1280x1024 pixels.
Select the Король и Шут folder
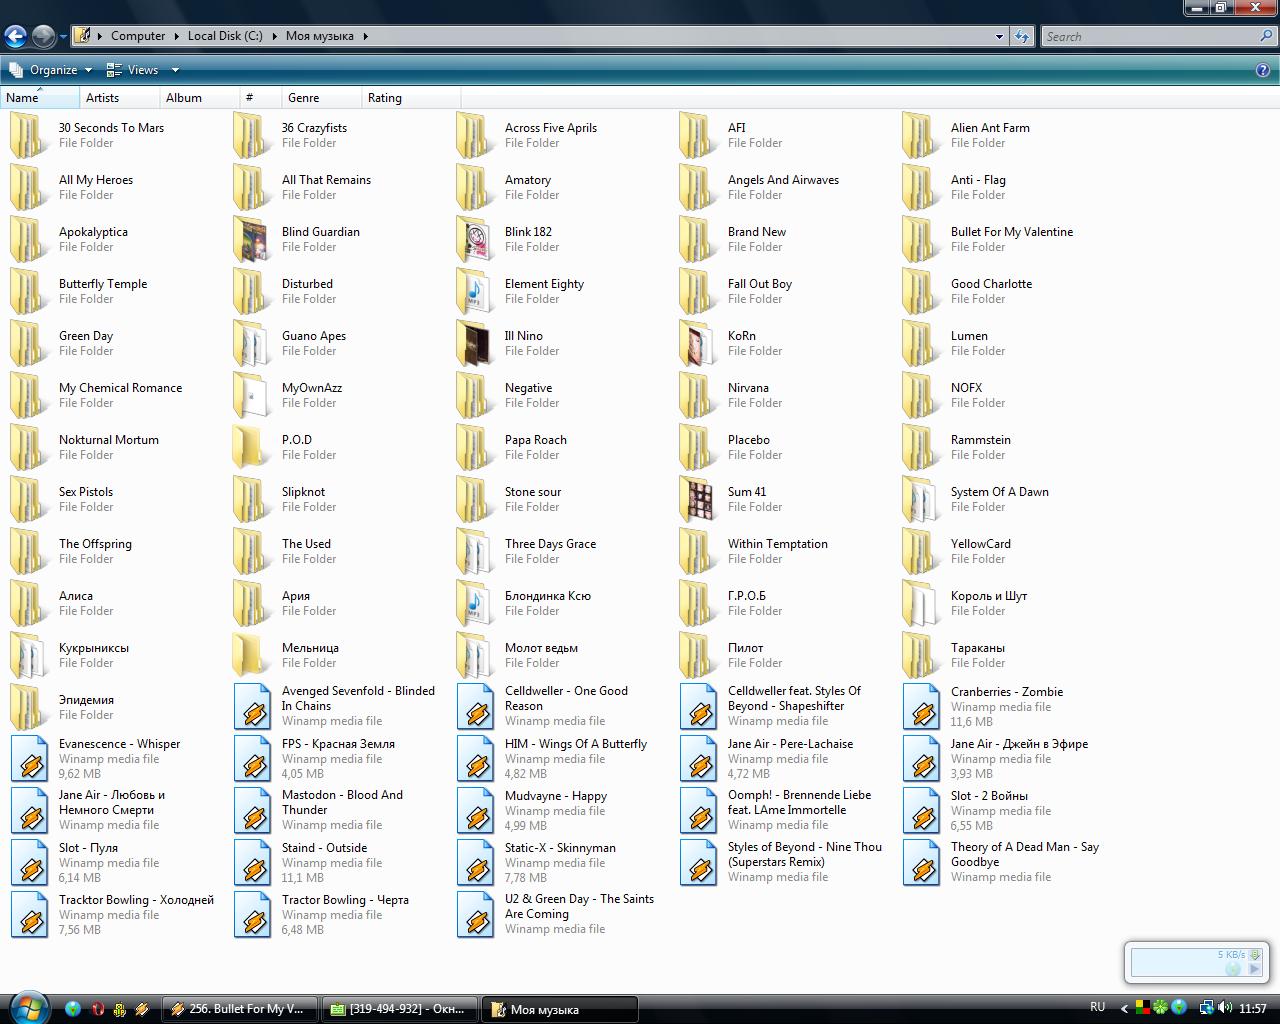coord(965,603)
